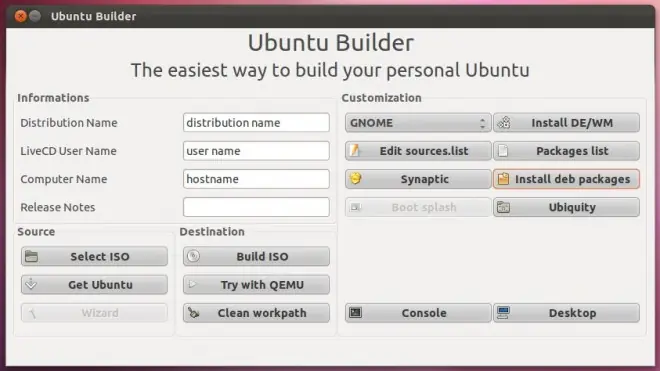
Task: Focus the Computer Name hostname field
Action: coord(256,179)
